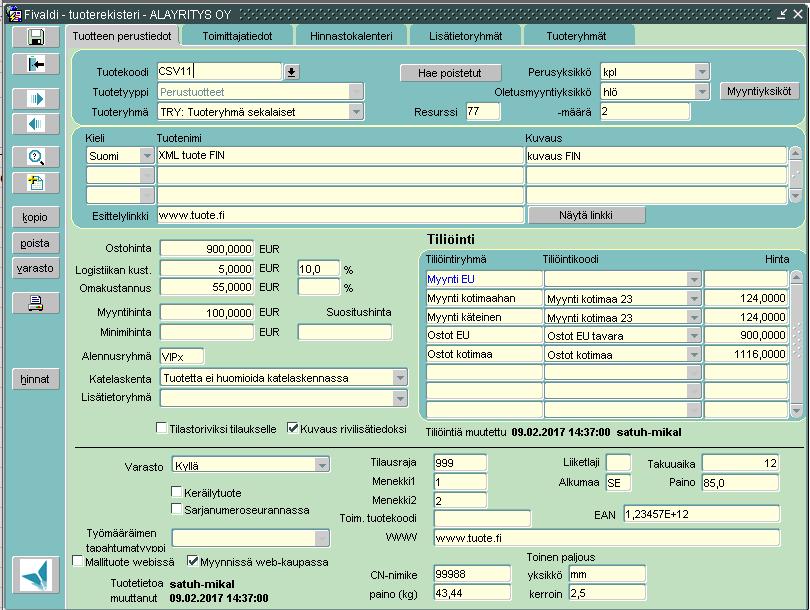Click Hae poistetut button

[x=450, y=73]
